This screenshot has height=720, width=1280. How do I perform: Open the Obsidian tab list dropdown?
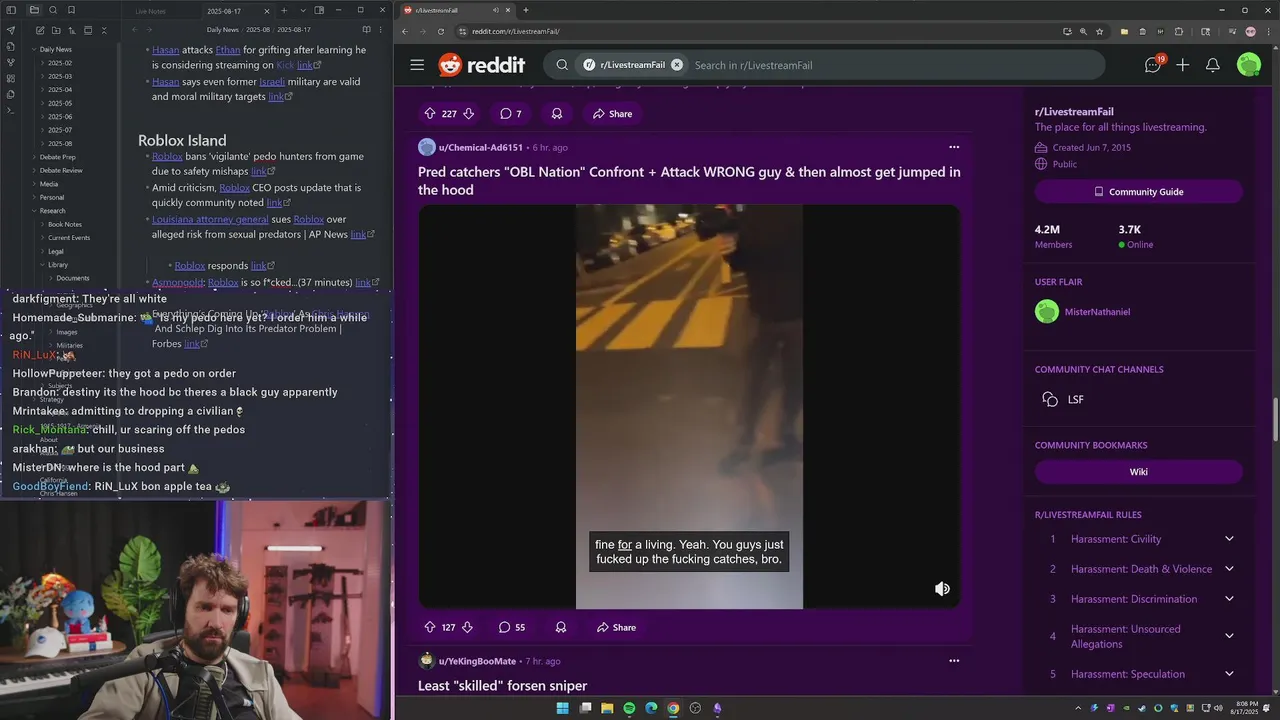[301, 10]
